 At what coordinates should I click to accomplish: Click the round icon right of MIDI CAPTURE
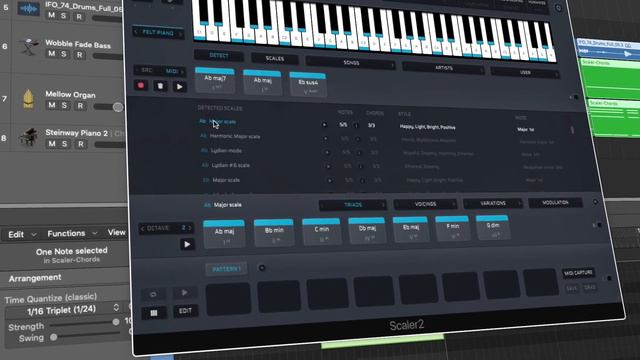(x=609, y=278)
